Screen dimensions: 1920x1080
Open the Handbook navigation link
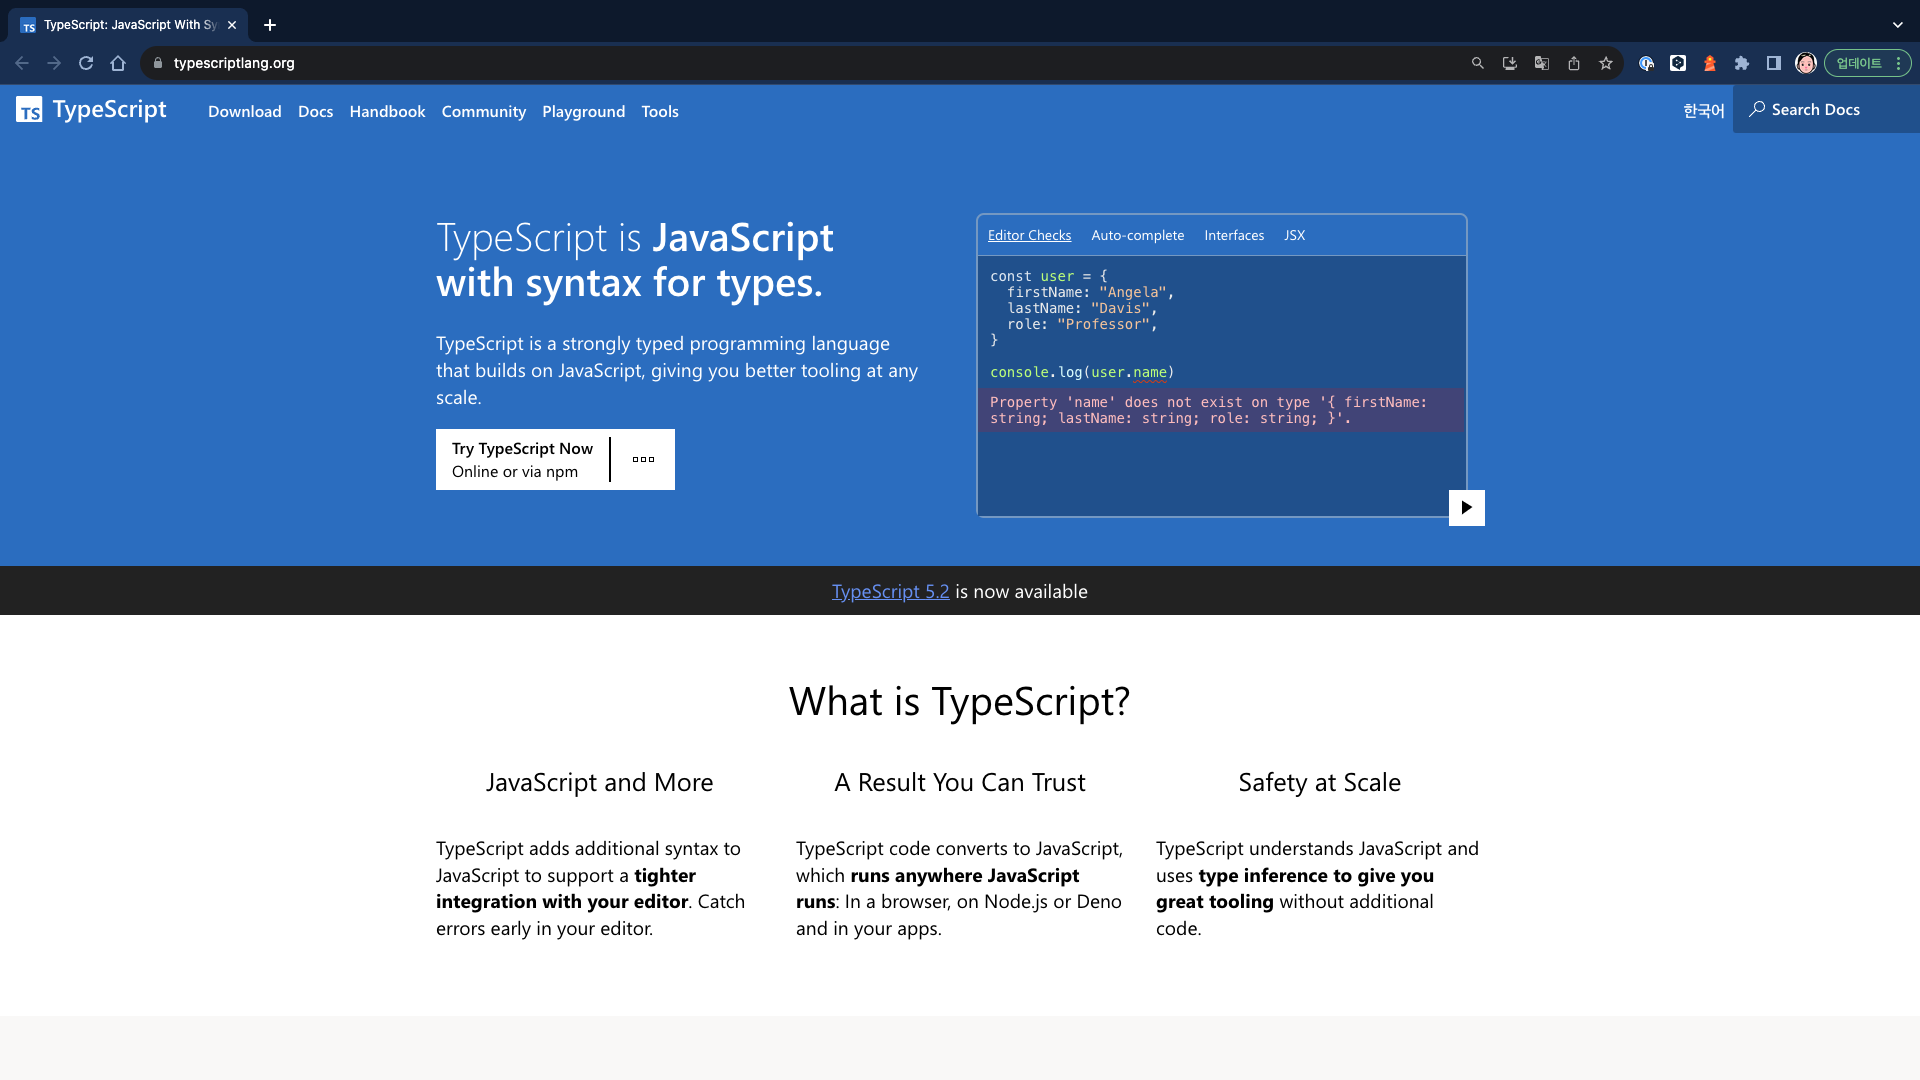[387, 111]
